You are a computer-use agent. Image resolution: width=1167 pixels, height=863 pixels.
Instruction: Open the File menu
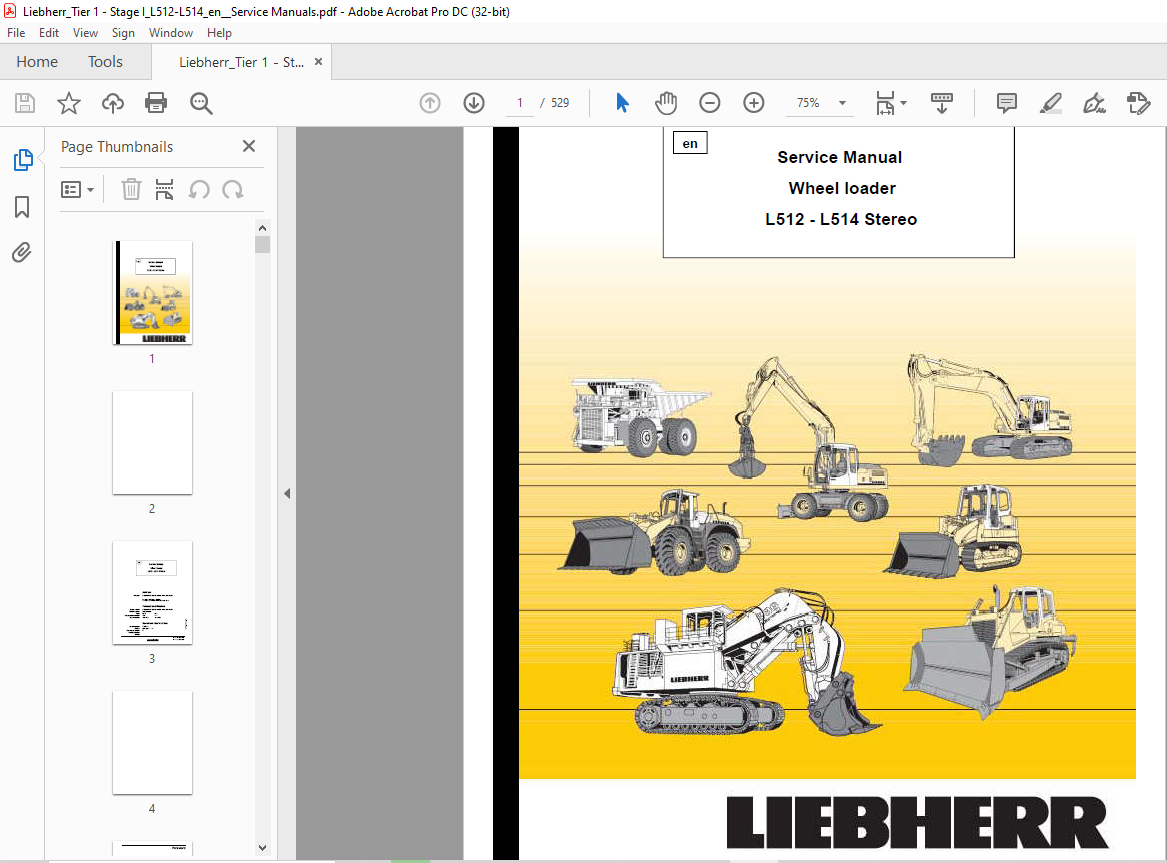tap(16, 33)
